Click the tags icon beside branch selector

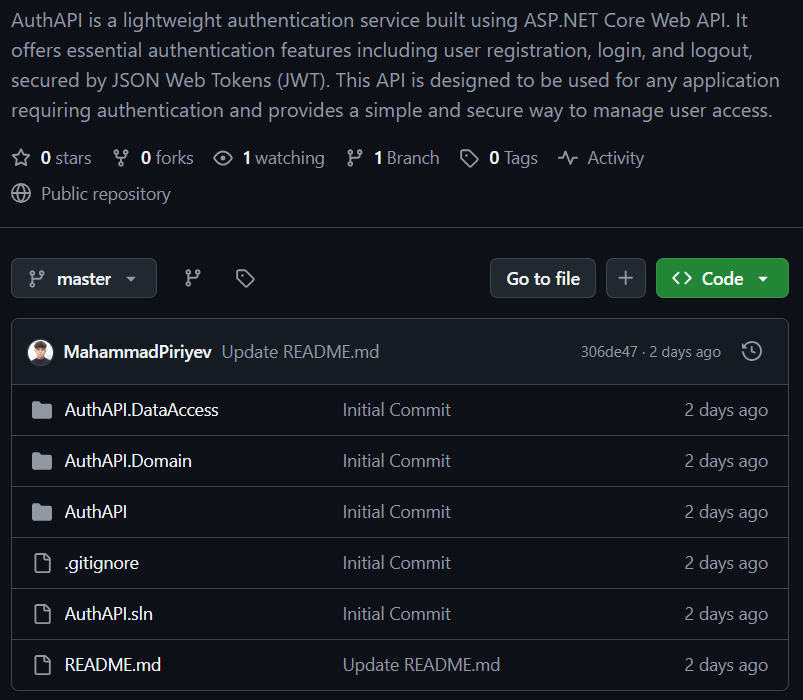[x=245, y=279]
